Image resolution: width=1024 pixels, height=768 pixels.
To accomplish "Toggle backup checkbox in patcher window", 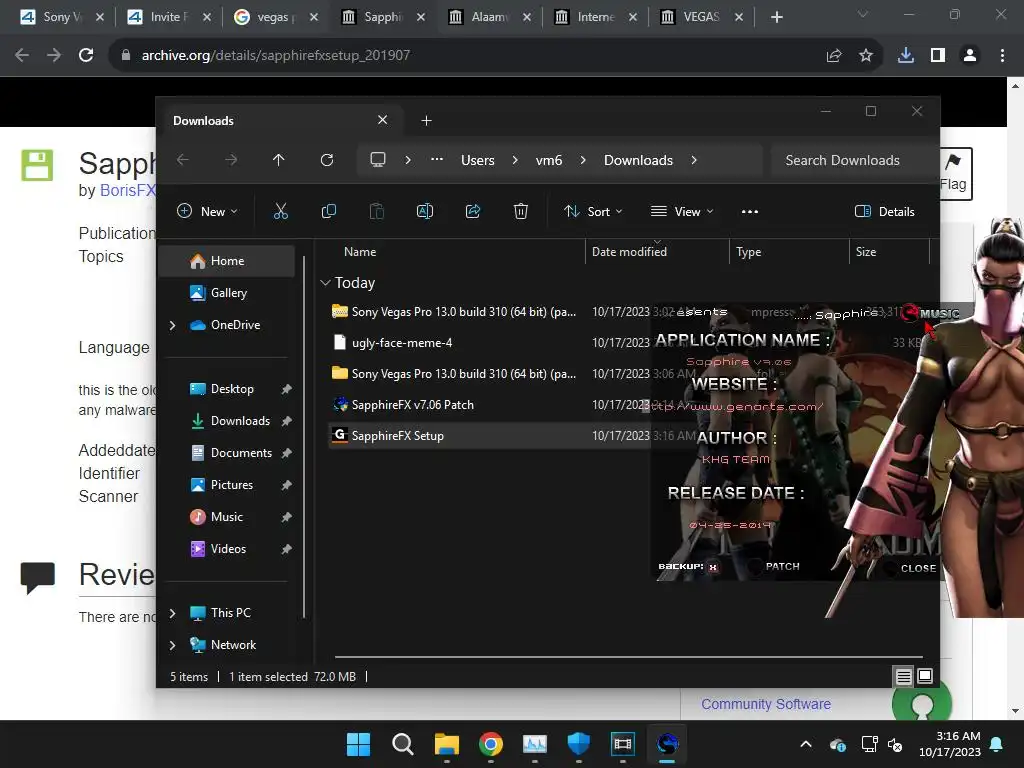I will (x=713, y=568).
